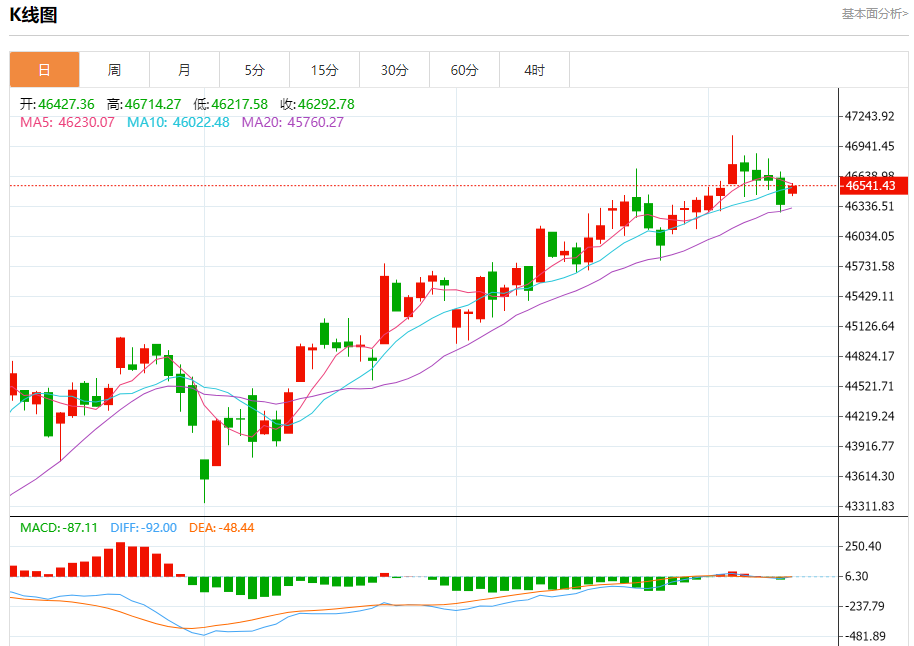Click the MACD value label
The height and width of the screenshot is (646, 914).
(x=59, y=527)
